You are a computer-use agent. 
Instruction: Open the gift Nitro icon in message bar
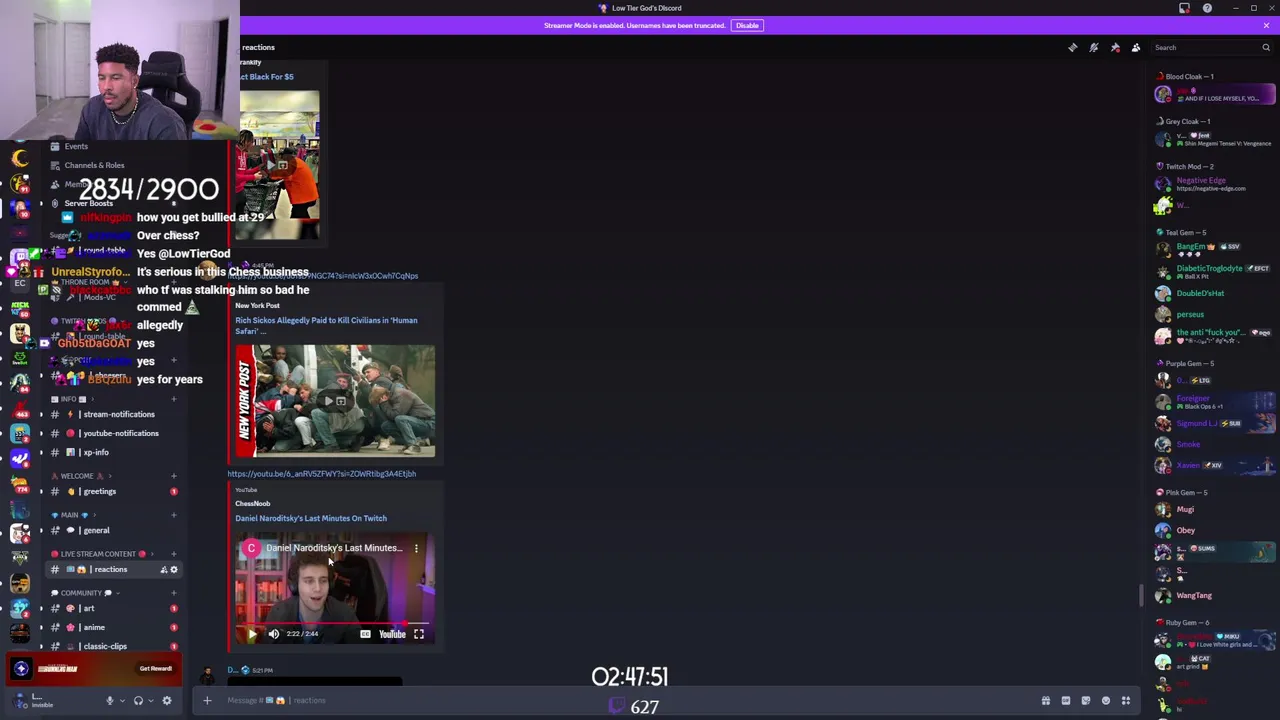pyautogui.click(x=1046, y=701)
